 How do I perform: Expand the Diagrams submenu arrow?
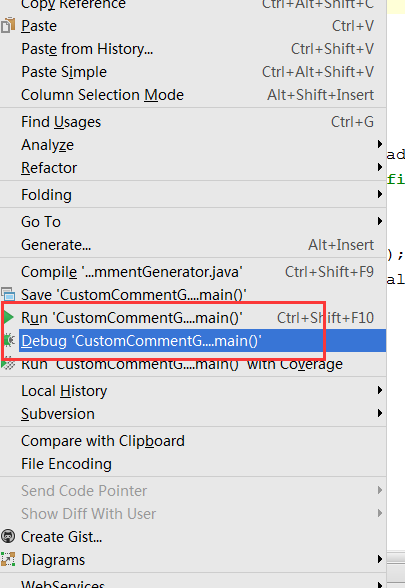coord(380,559)
